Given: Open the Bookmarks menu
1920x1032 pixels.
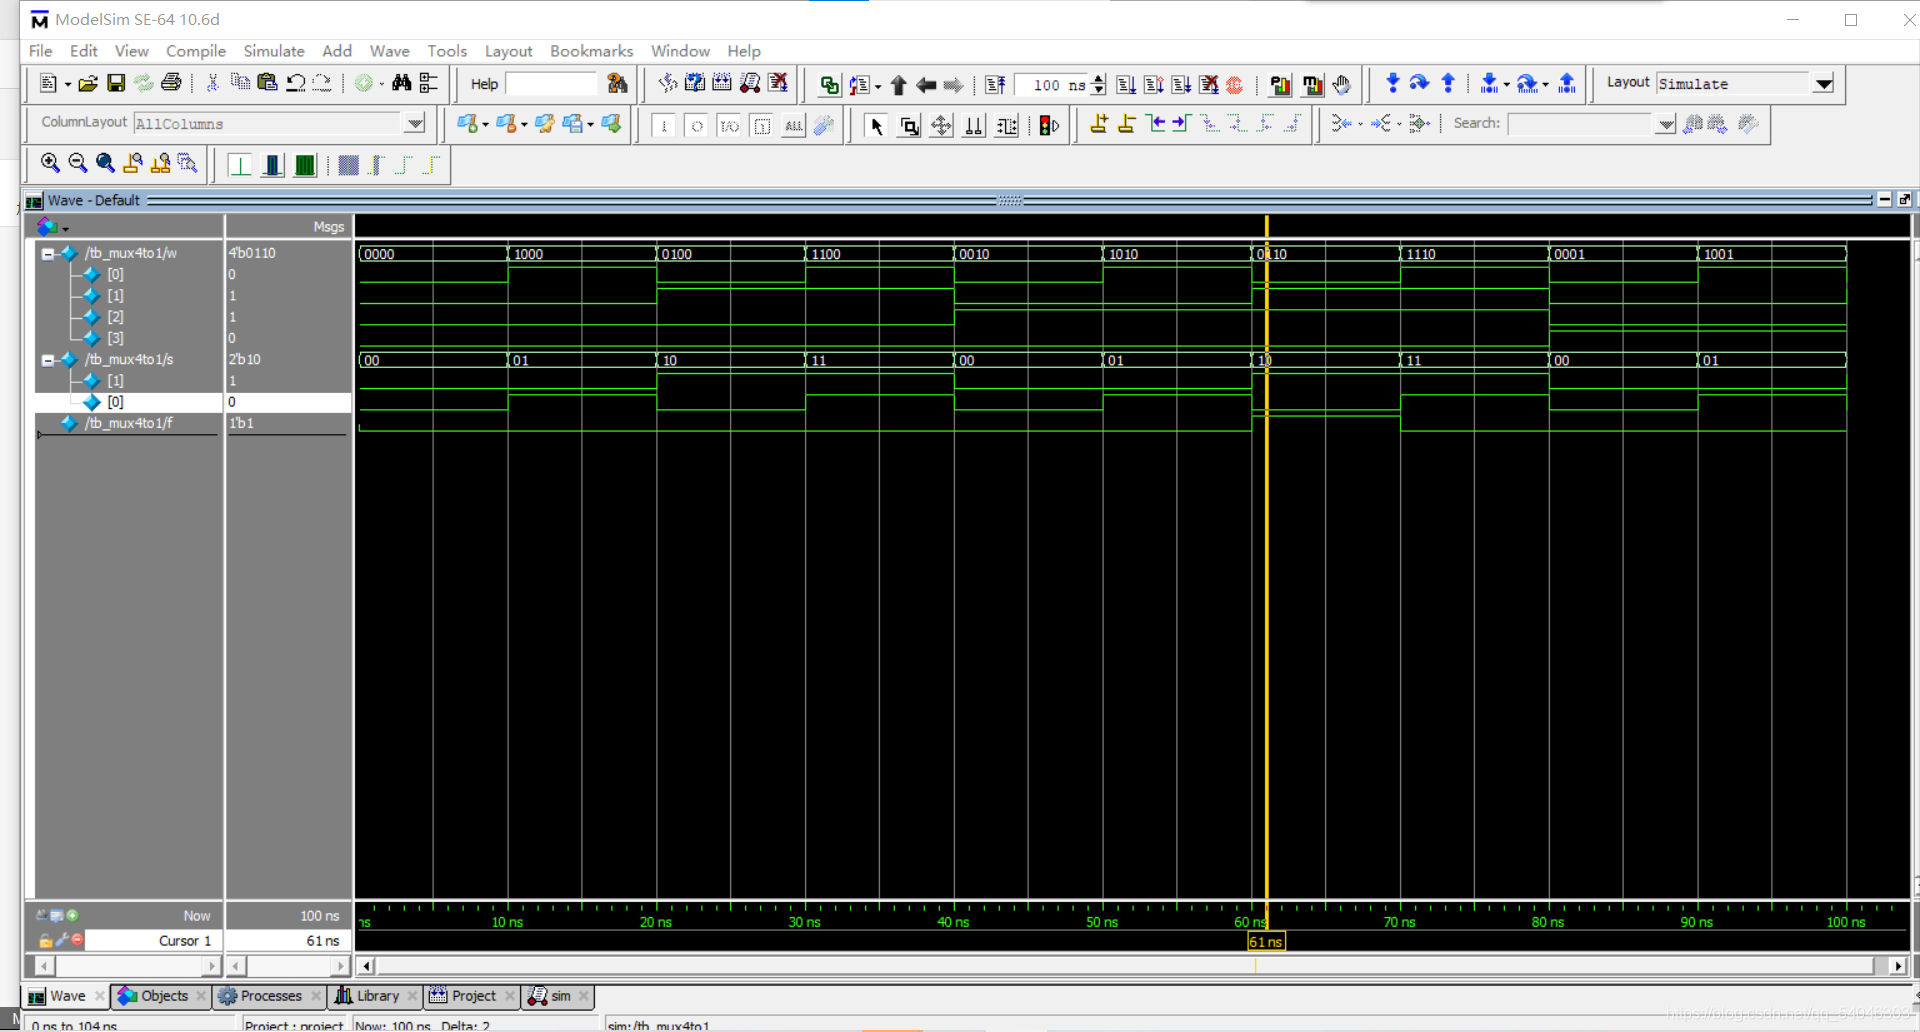Looking at the screenshot, I should (x=592, y=51).
